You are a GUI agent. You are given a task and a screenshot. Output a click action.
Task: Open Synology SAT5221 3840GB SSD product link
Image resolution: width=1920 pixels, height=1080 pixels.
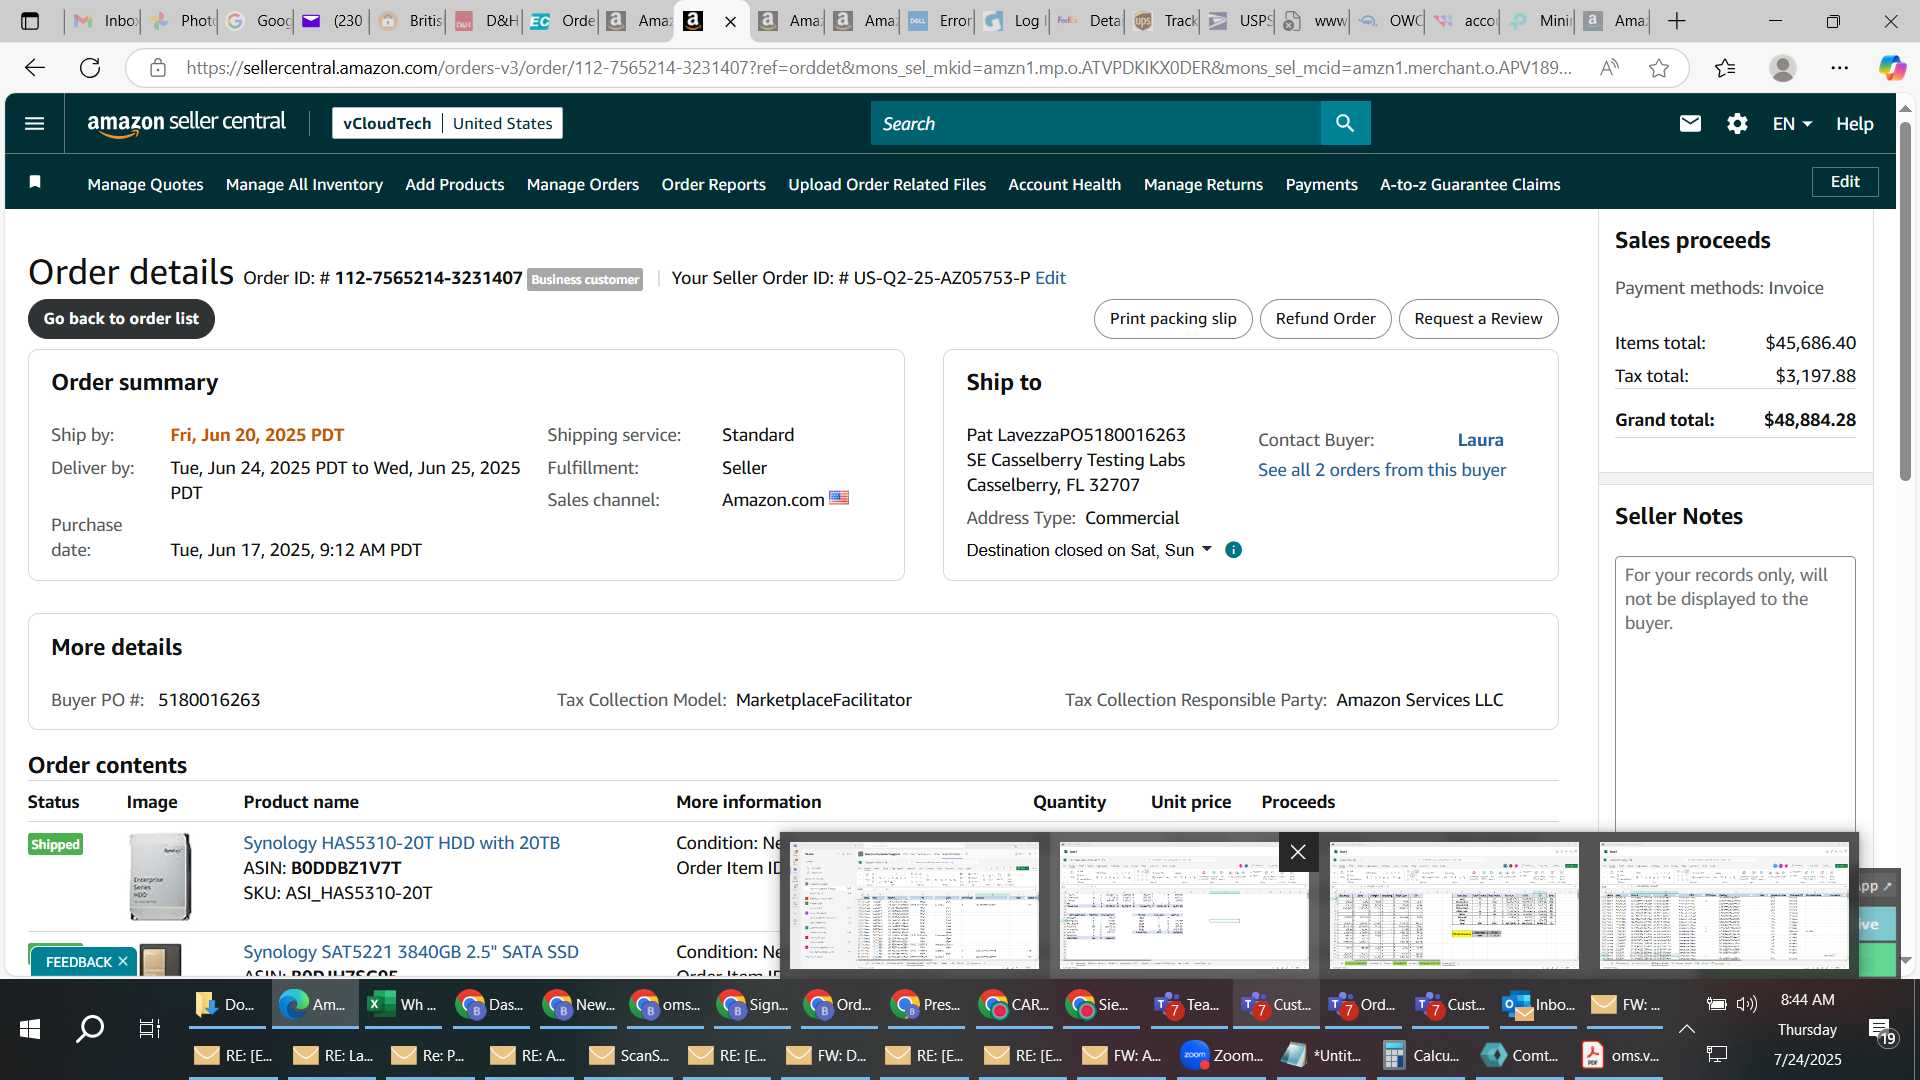[410, 952]
